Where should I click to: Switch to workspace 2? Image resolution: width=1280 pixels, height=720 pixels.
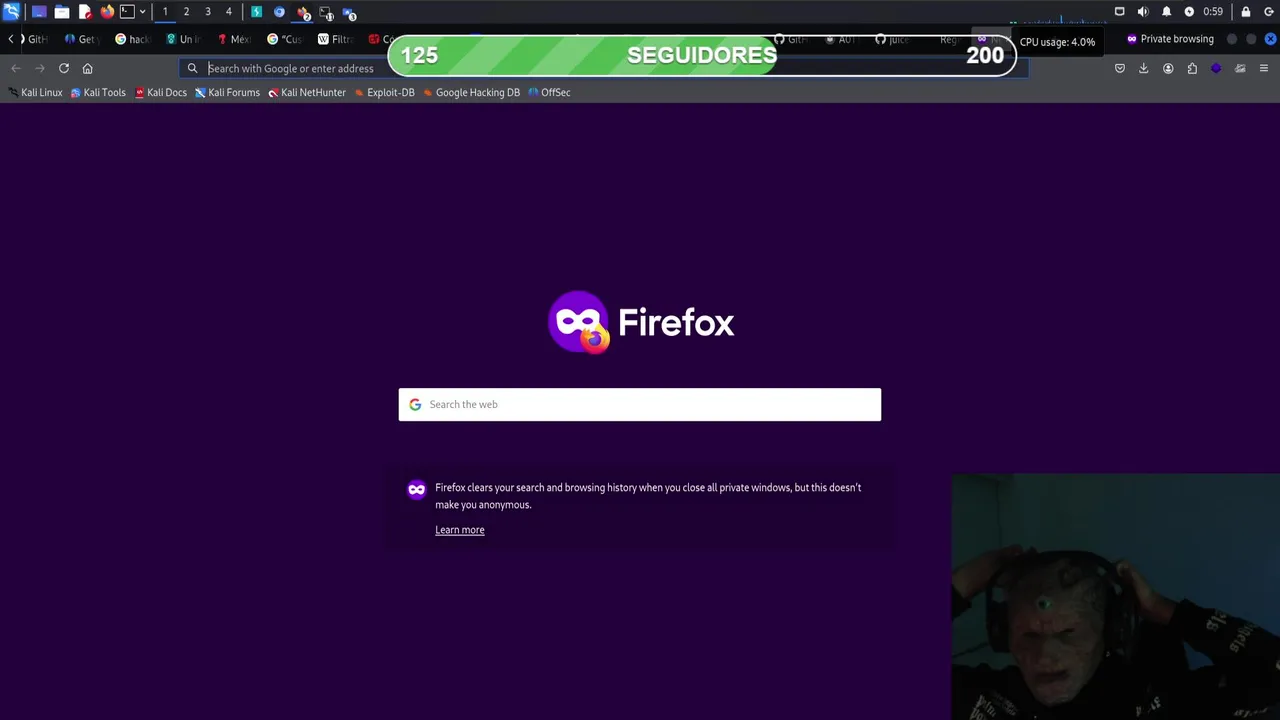click(x=186, y=12)
